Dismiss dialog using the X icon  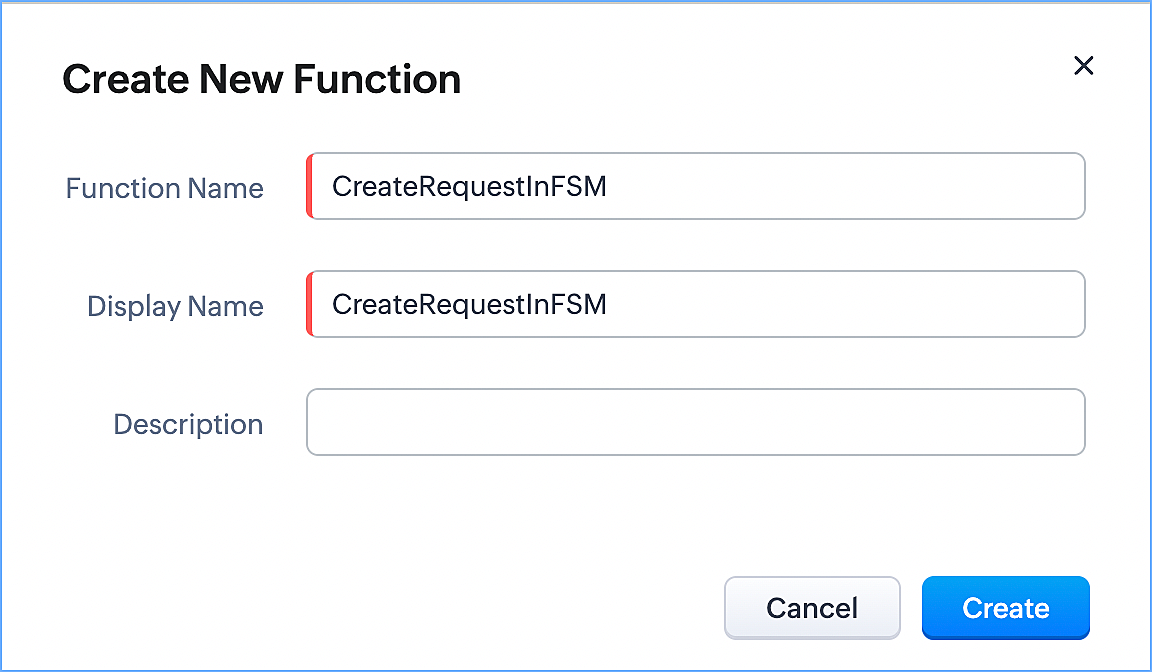(1083, 66)
